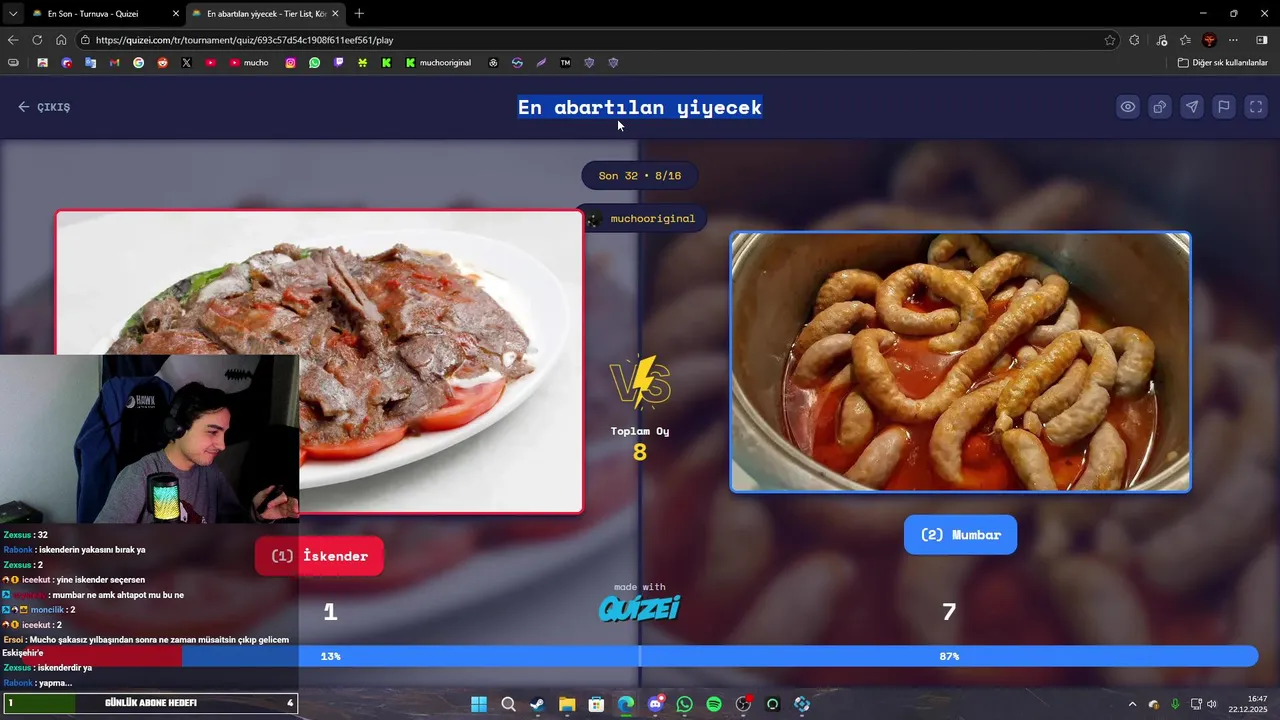Click the 'Son 32 • 8/16' round indicator
Image resolution: width=1280 pixels, height=720 pixels.
pos(640,175)
